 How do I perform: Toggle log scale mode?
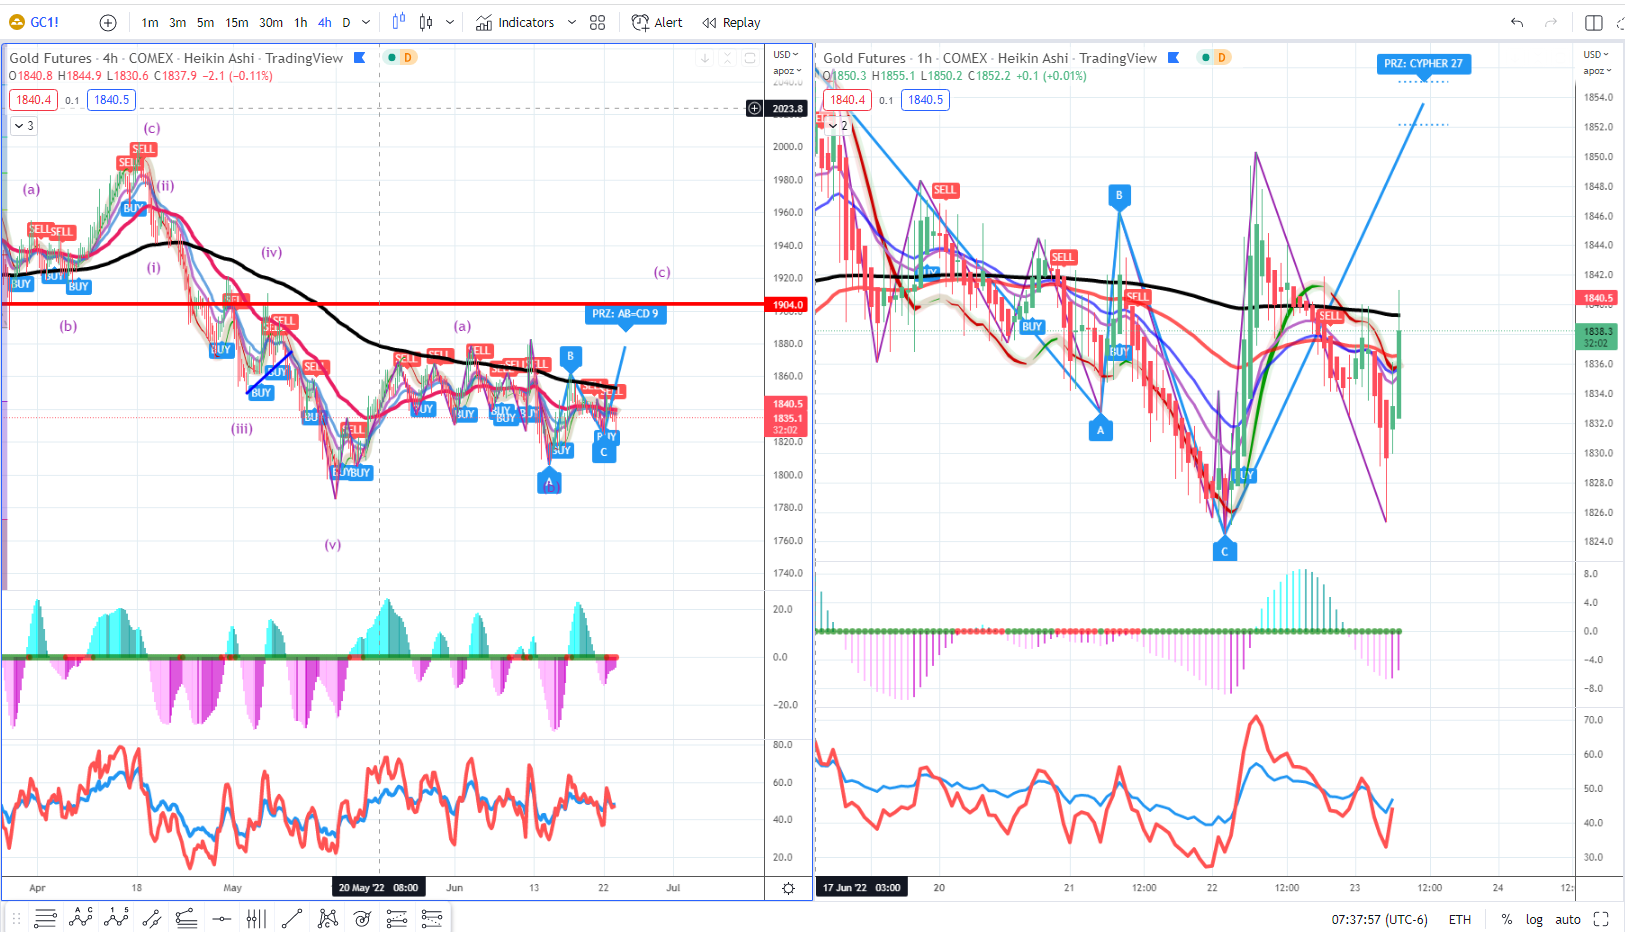point(1534,919)
